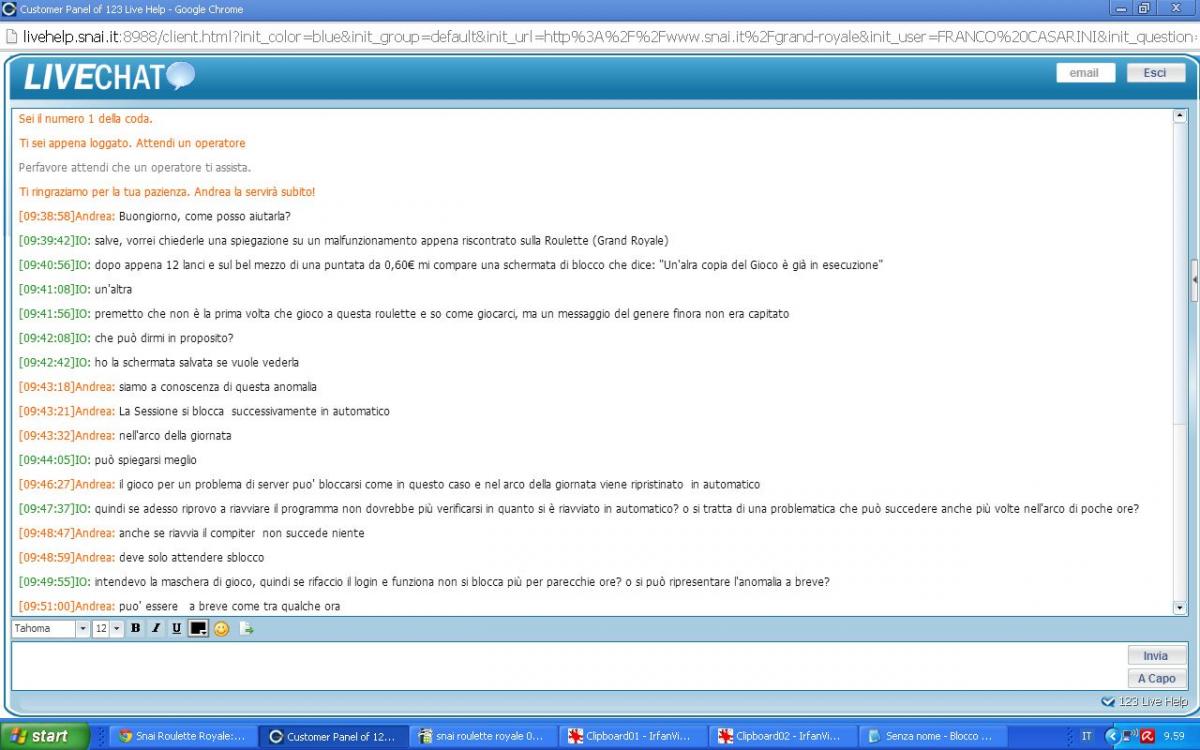Screen dimensions: 1200x750
Task: Click the Avira antivirus tray icon
Action: pos(1147,736)
